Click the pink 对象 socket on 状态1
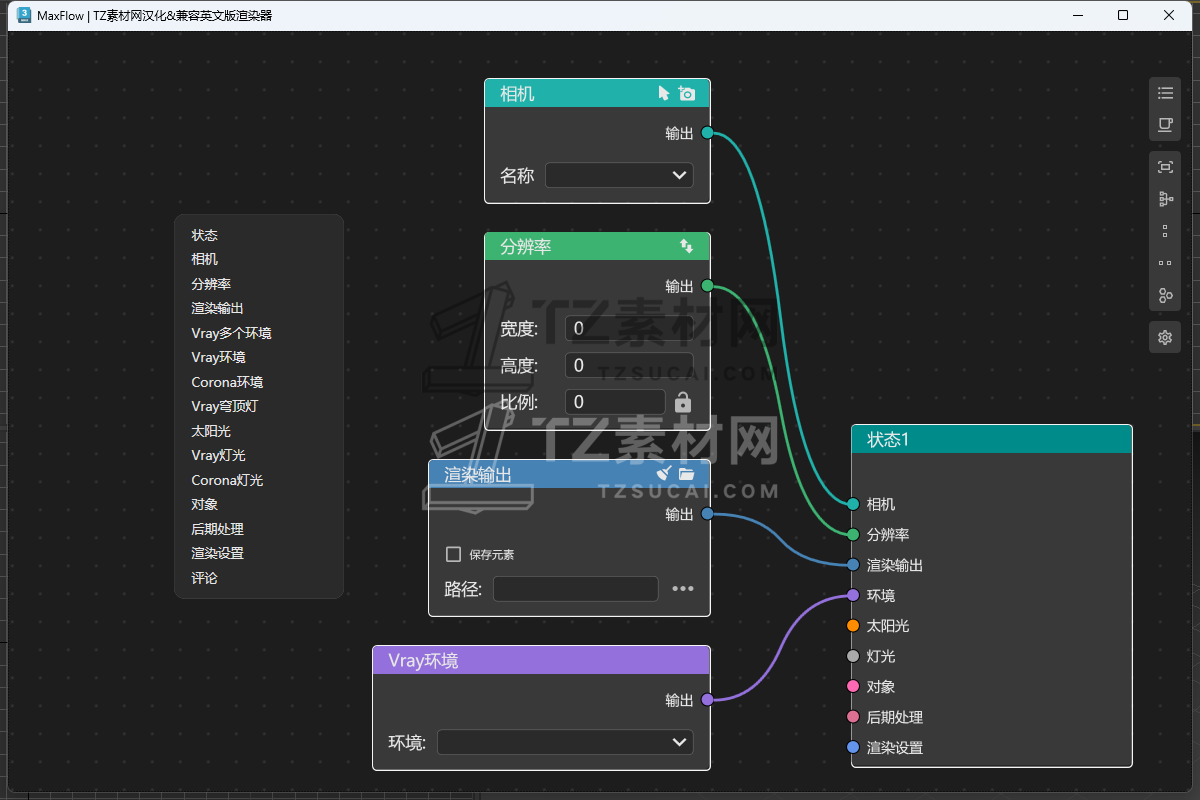 coord(853,687)
